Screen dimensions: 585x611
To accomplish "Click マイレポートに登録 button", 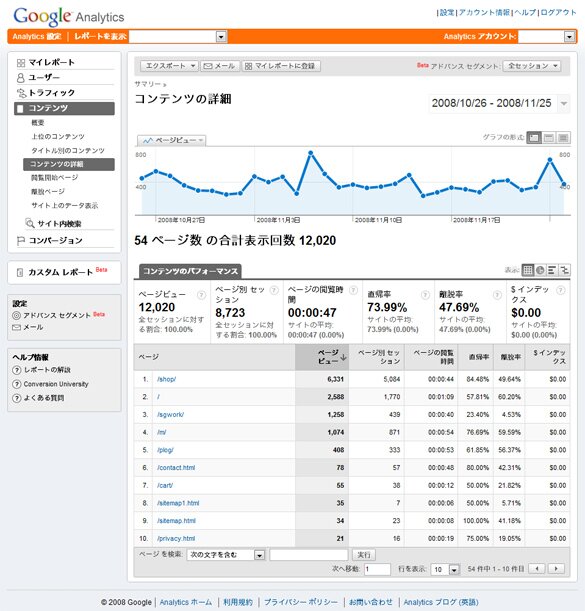I will point(281,66).
